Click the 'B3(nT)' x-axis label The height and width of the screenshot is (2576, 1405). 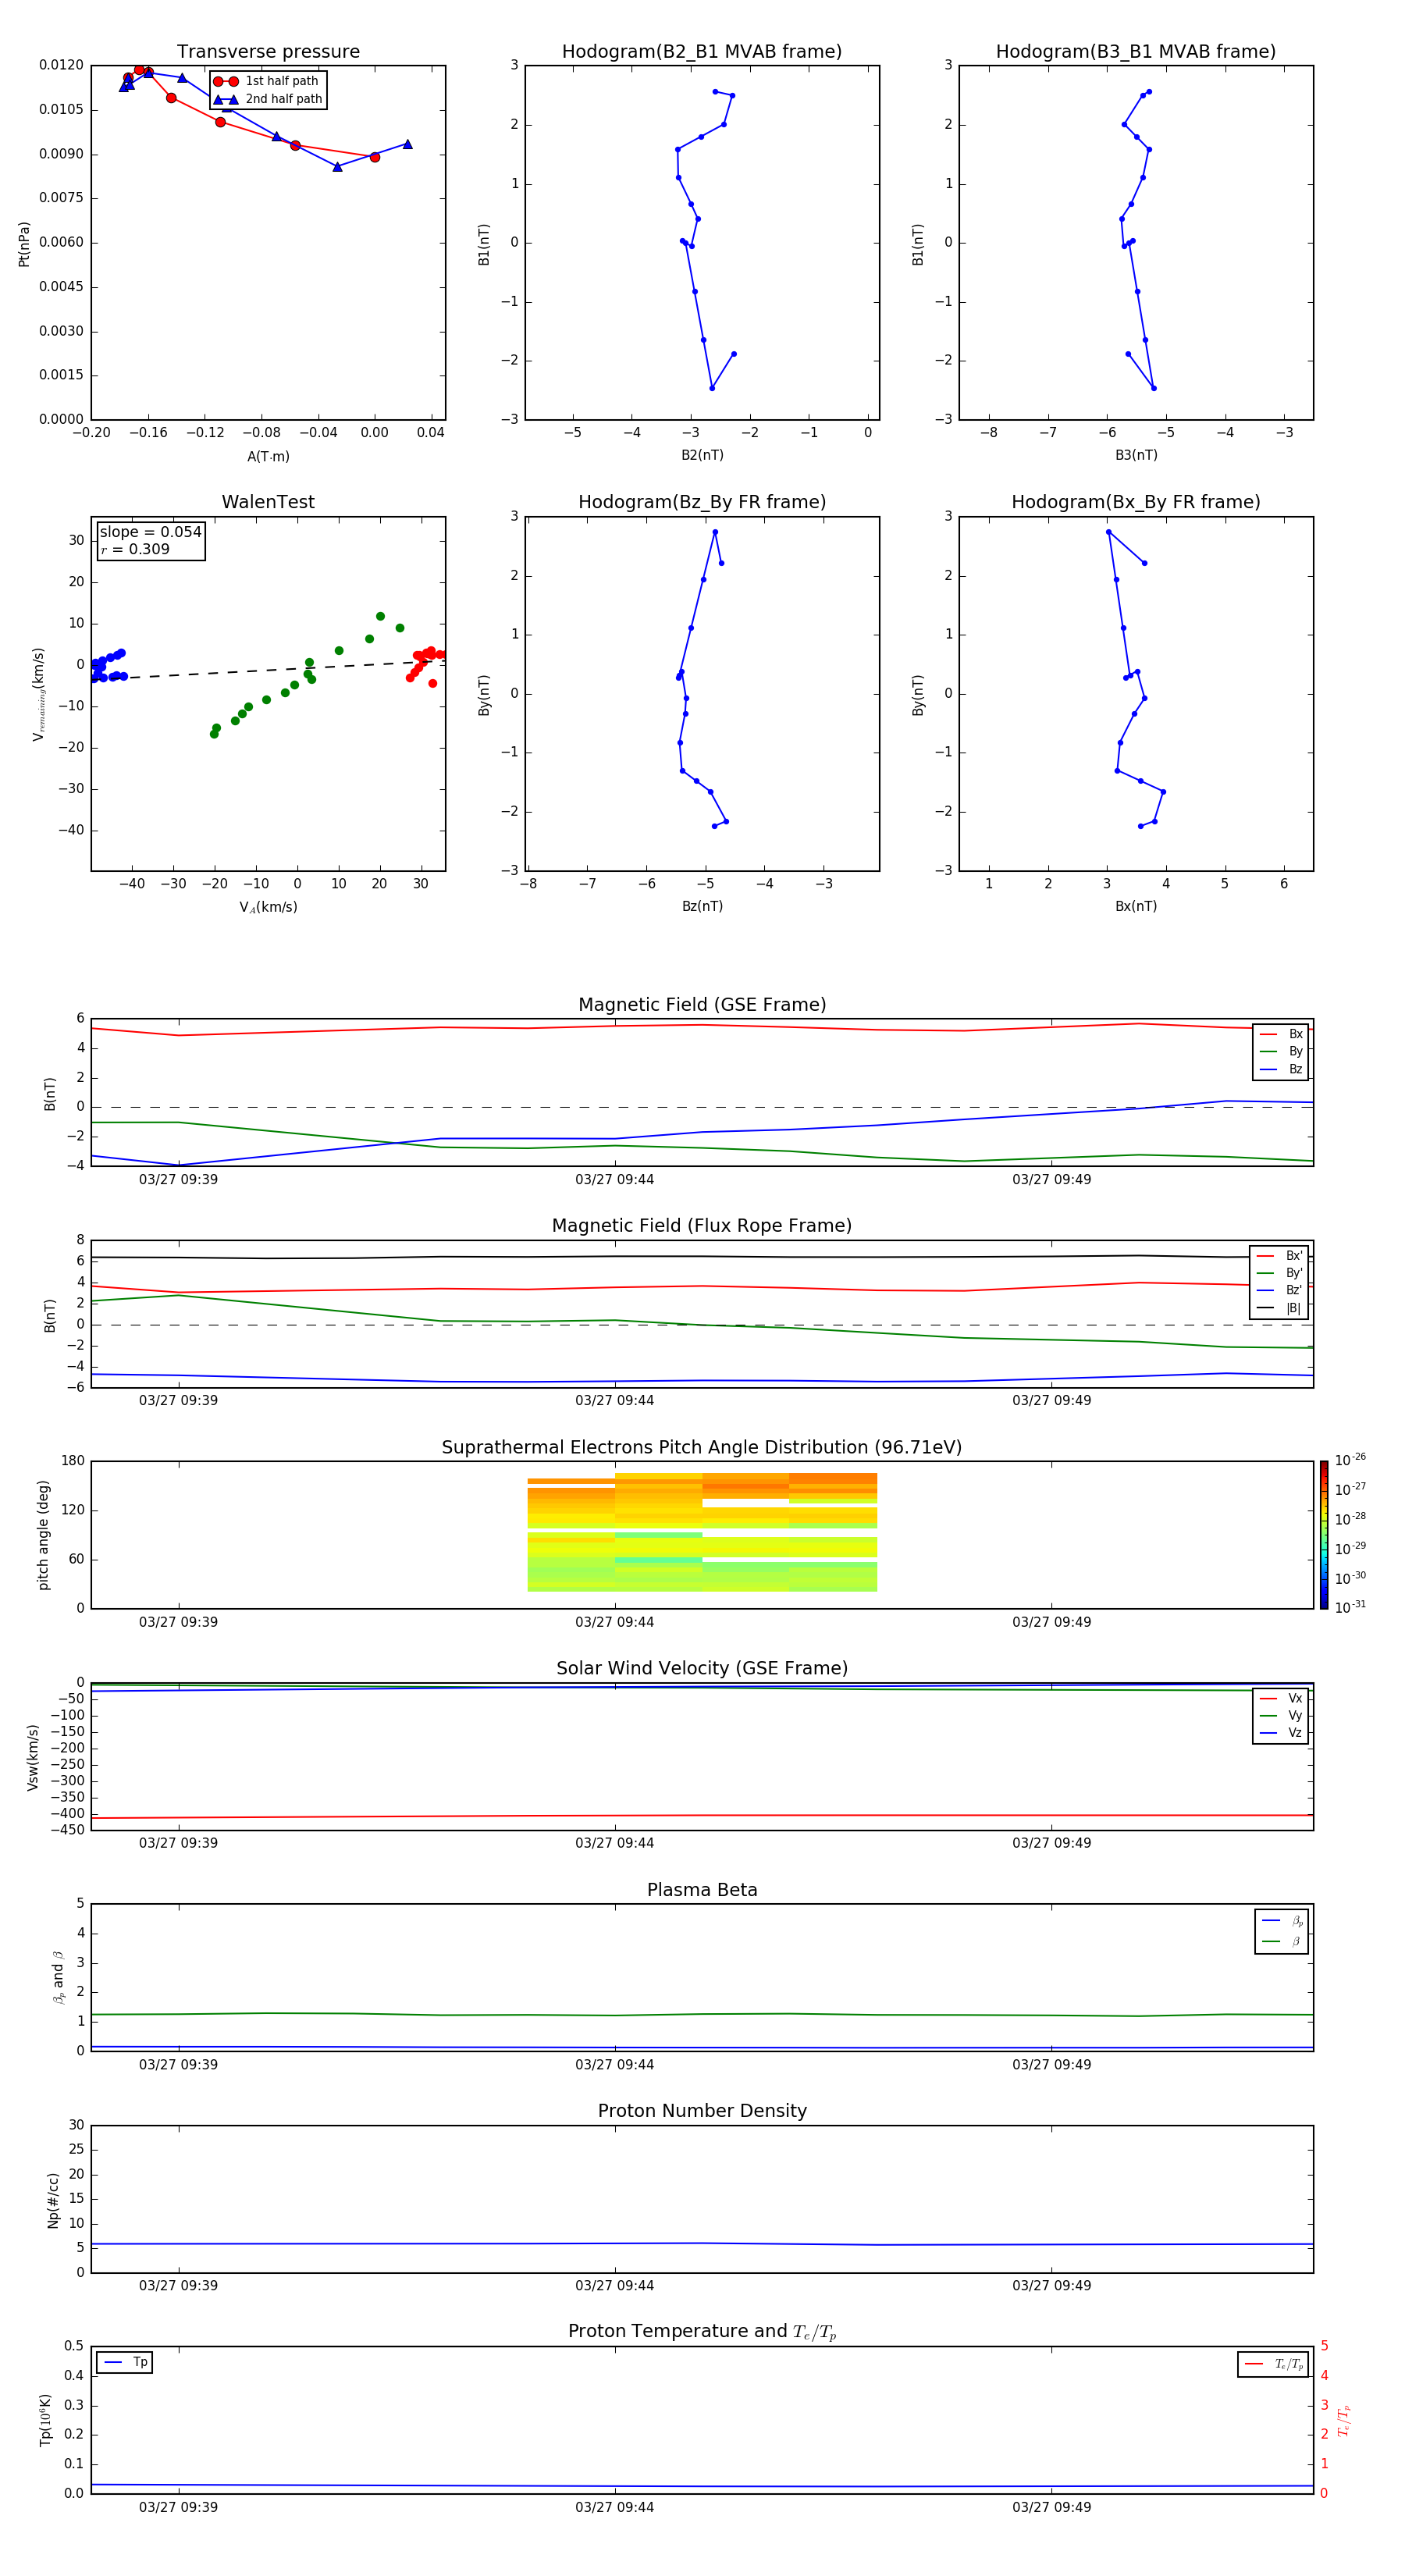1136,455
